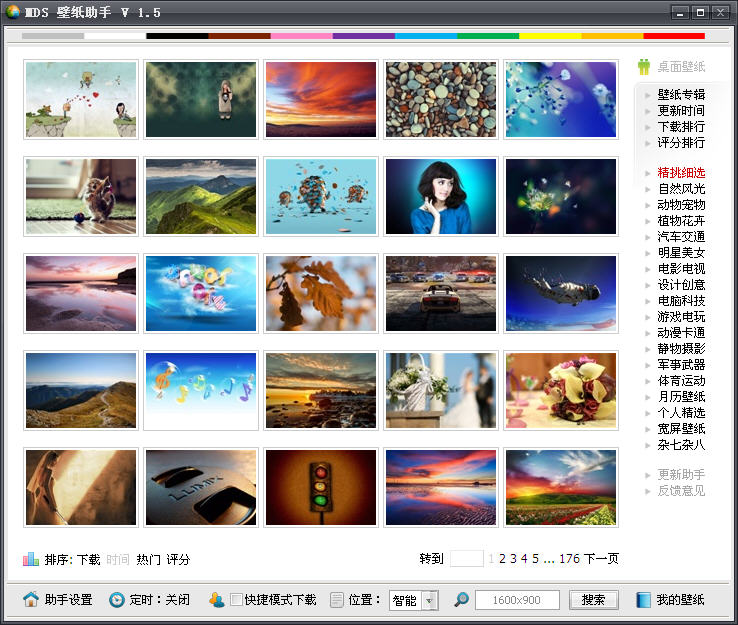The height and width of the screenshot is (625, 738).
Task: Select the gray color filter swatch
Action: tap(53, 36)
